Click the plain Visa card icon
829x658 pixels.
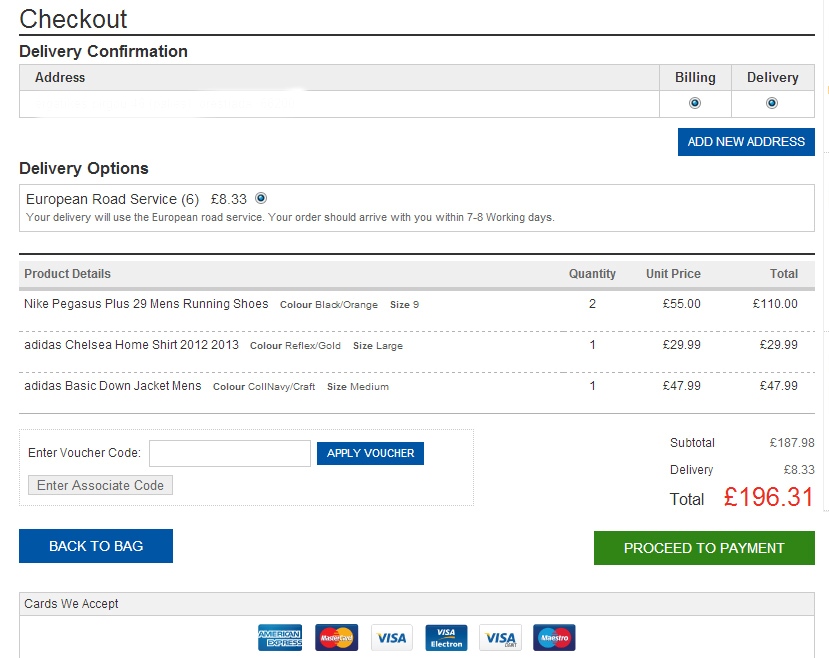pyautogui.click(x=391, y=637)
